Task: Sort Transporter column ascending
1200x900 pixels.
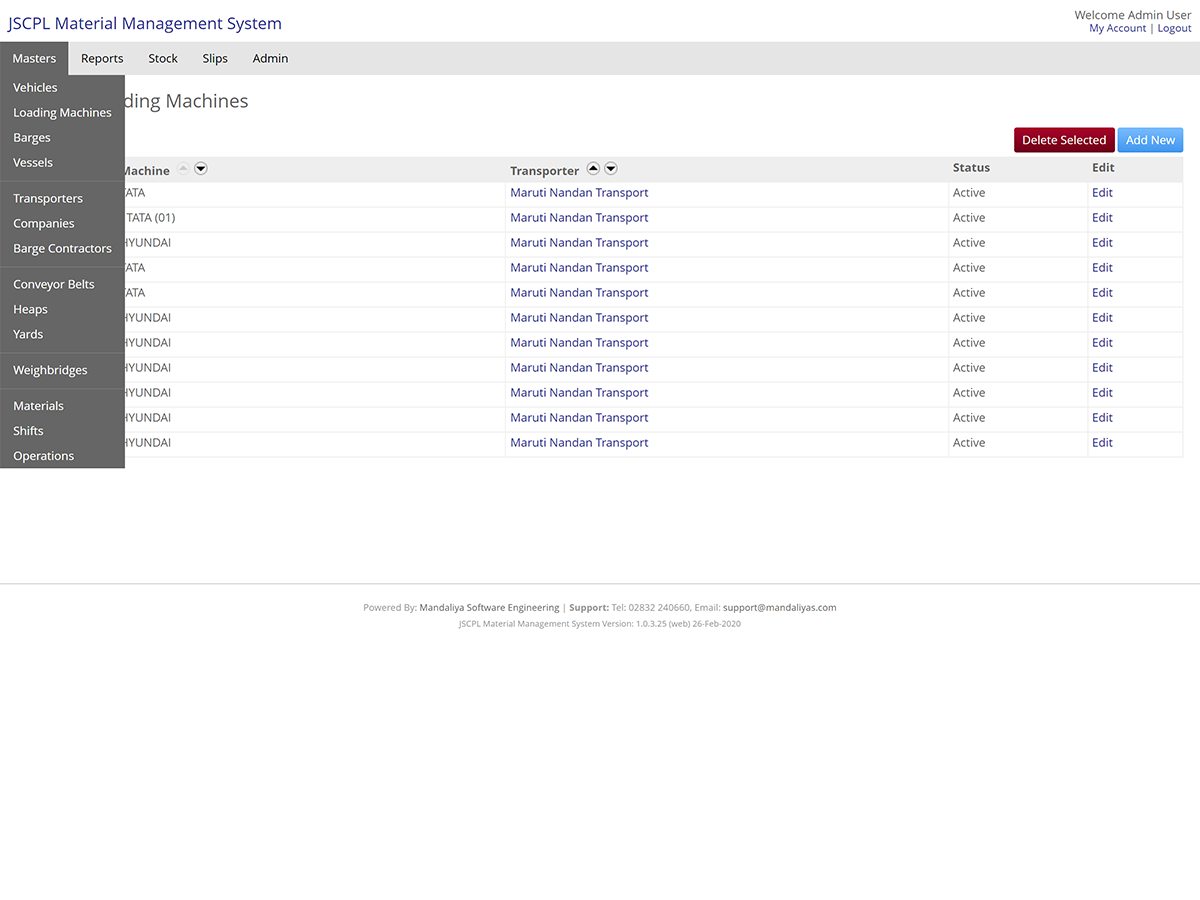Action: [x=593, y=168]
